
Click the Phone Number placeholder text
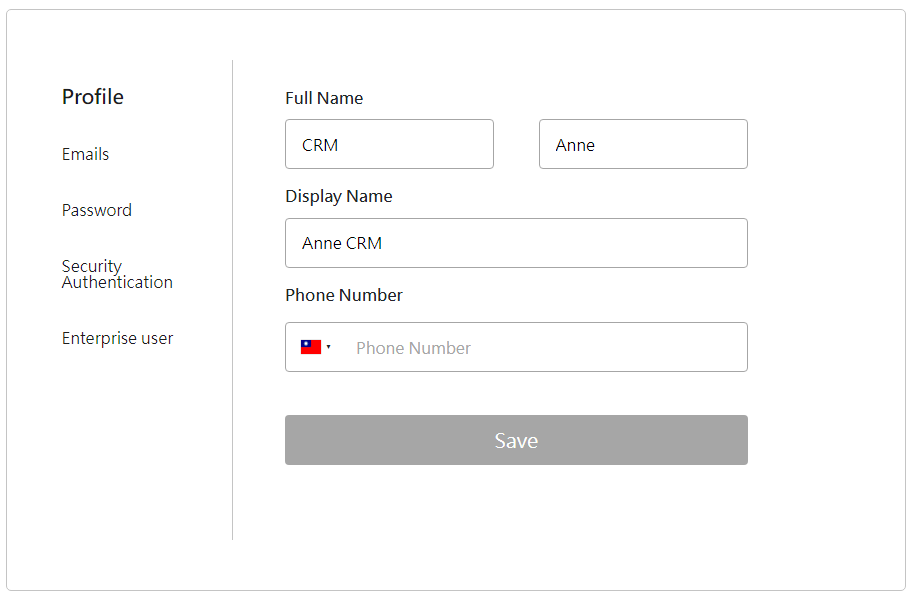pyautogui.click(x=413, y=348)
